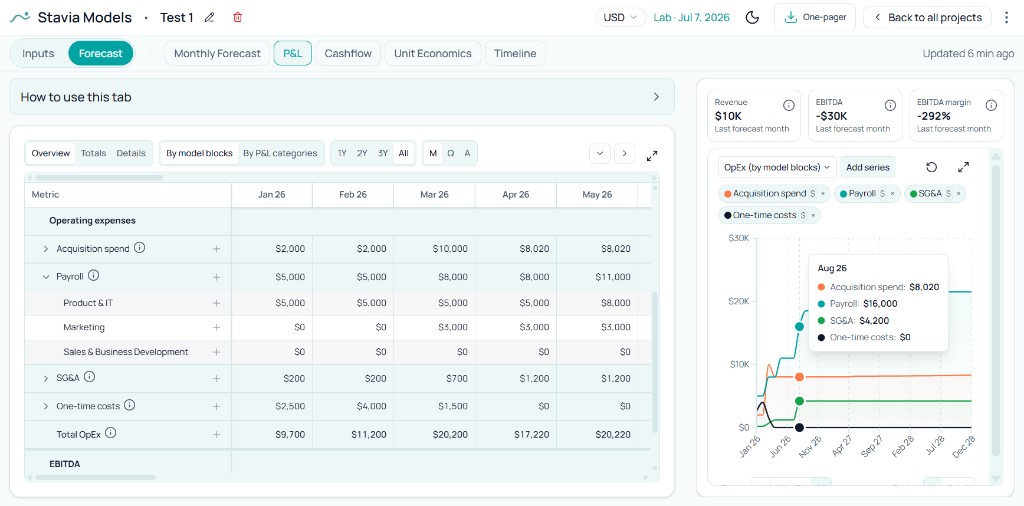The height and width of the screenshot is (506, 1024).
Task: Click the red trash icon to delete project
Action: pyautogui.click(x=238, y=18)
